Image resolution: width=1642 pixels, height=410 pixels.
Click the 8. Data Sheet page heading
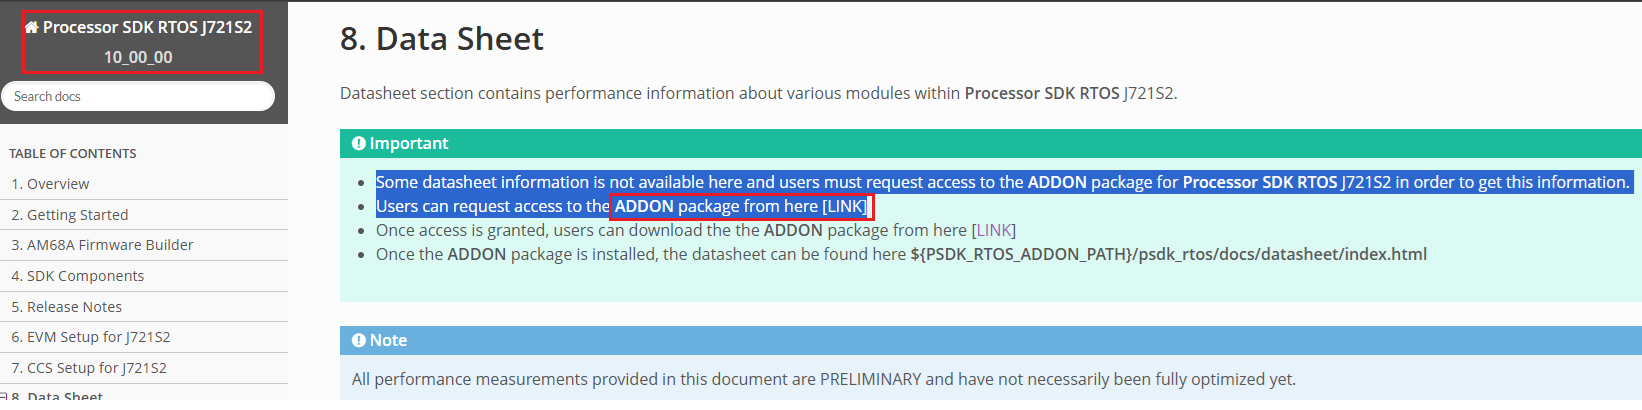(442, 38)
